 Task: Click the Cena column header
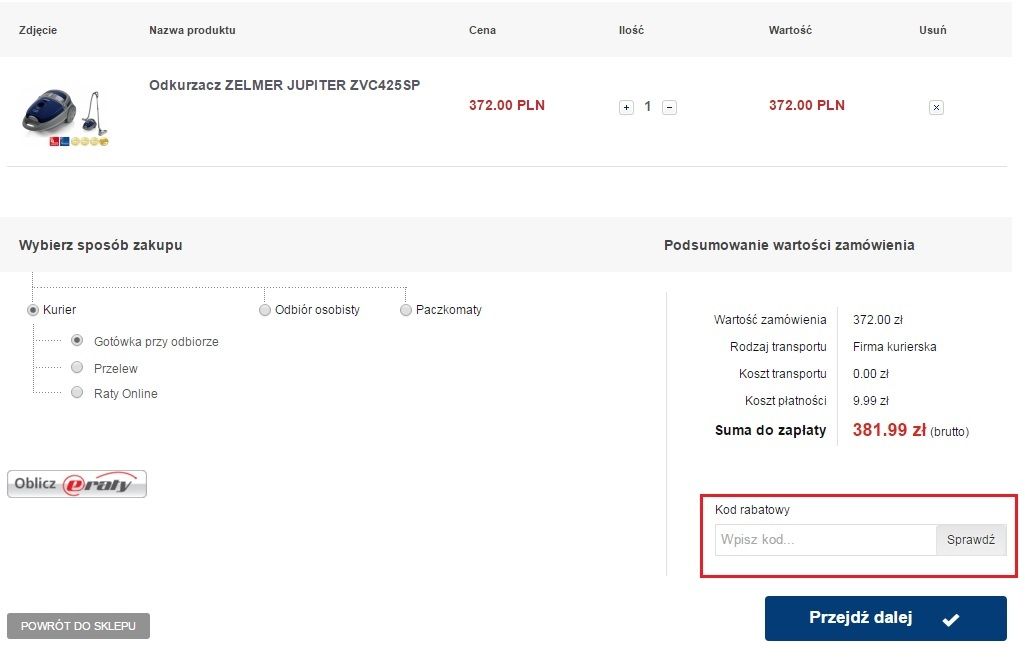point(482,30)
